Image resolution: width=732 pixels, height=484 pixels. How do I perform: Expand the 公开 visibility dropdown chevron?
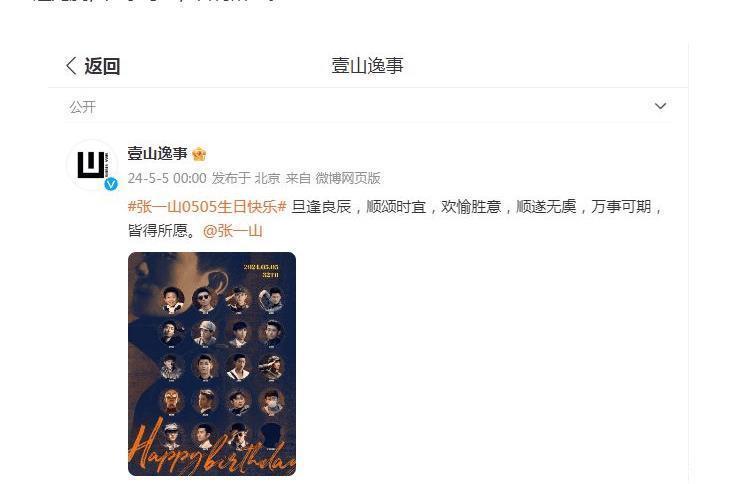(660, 106)
